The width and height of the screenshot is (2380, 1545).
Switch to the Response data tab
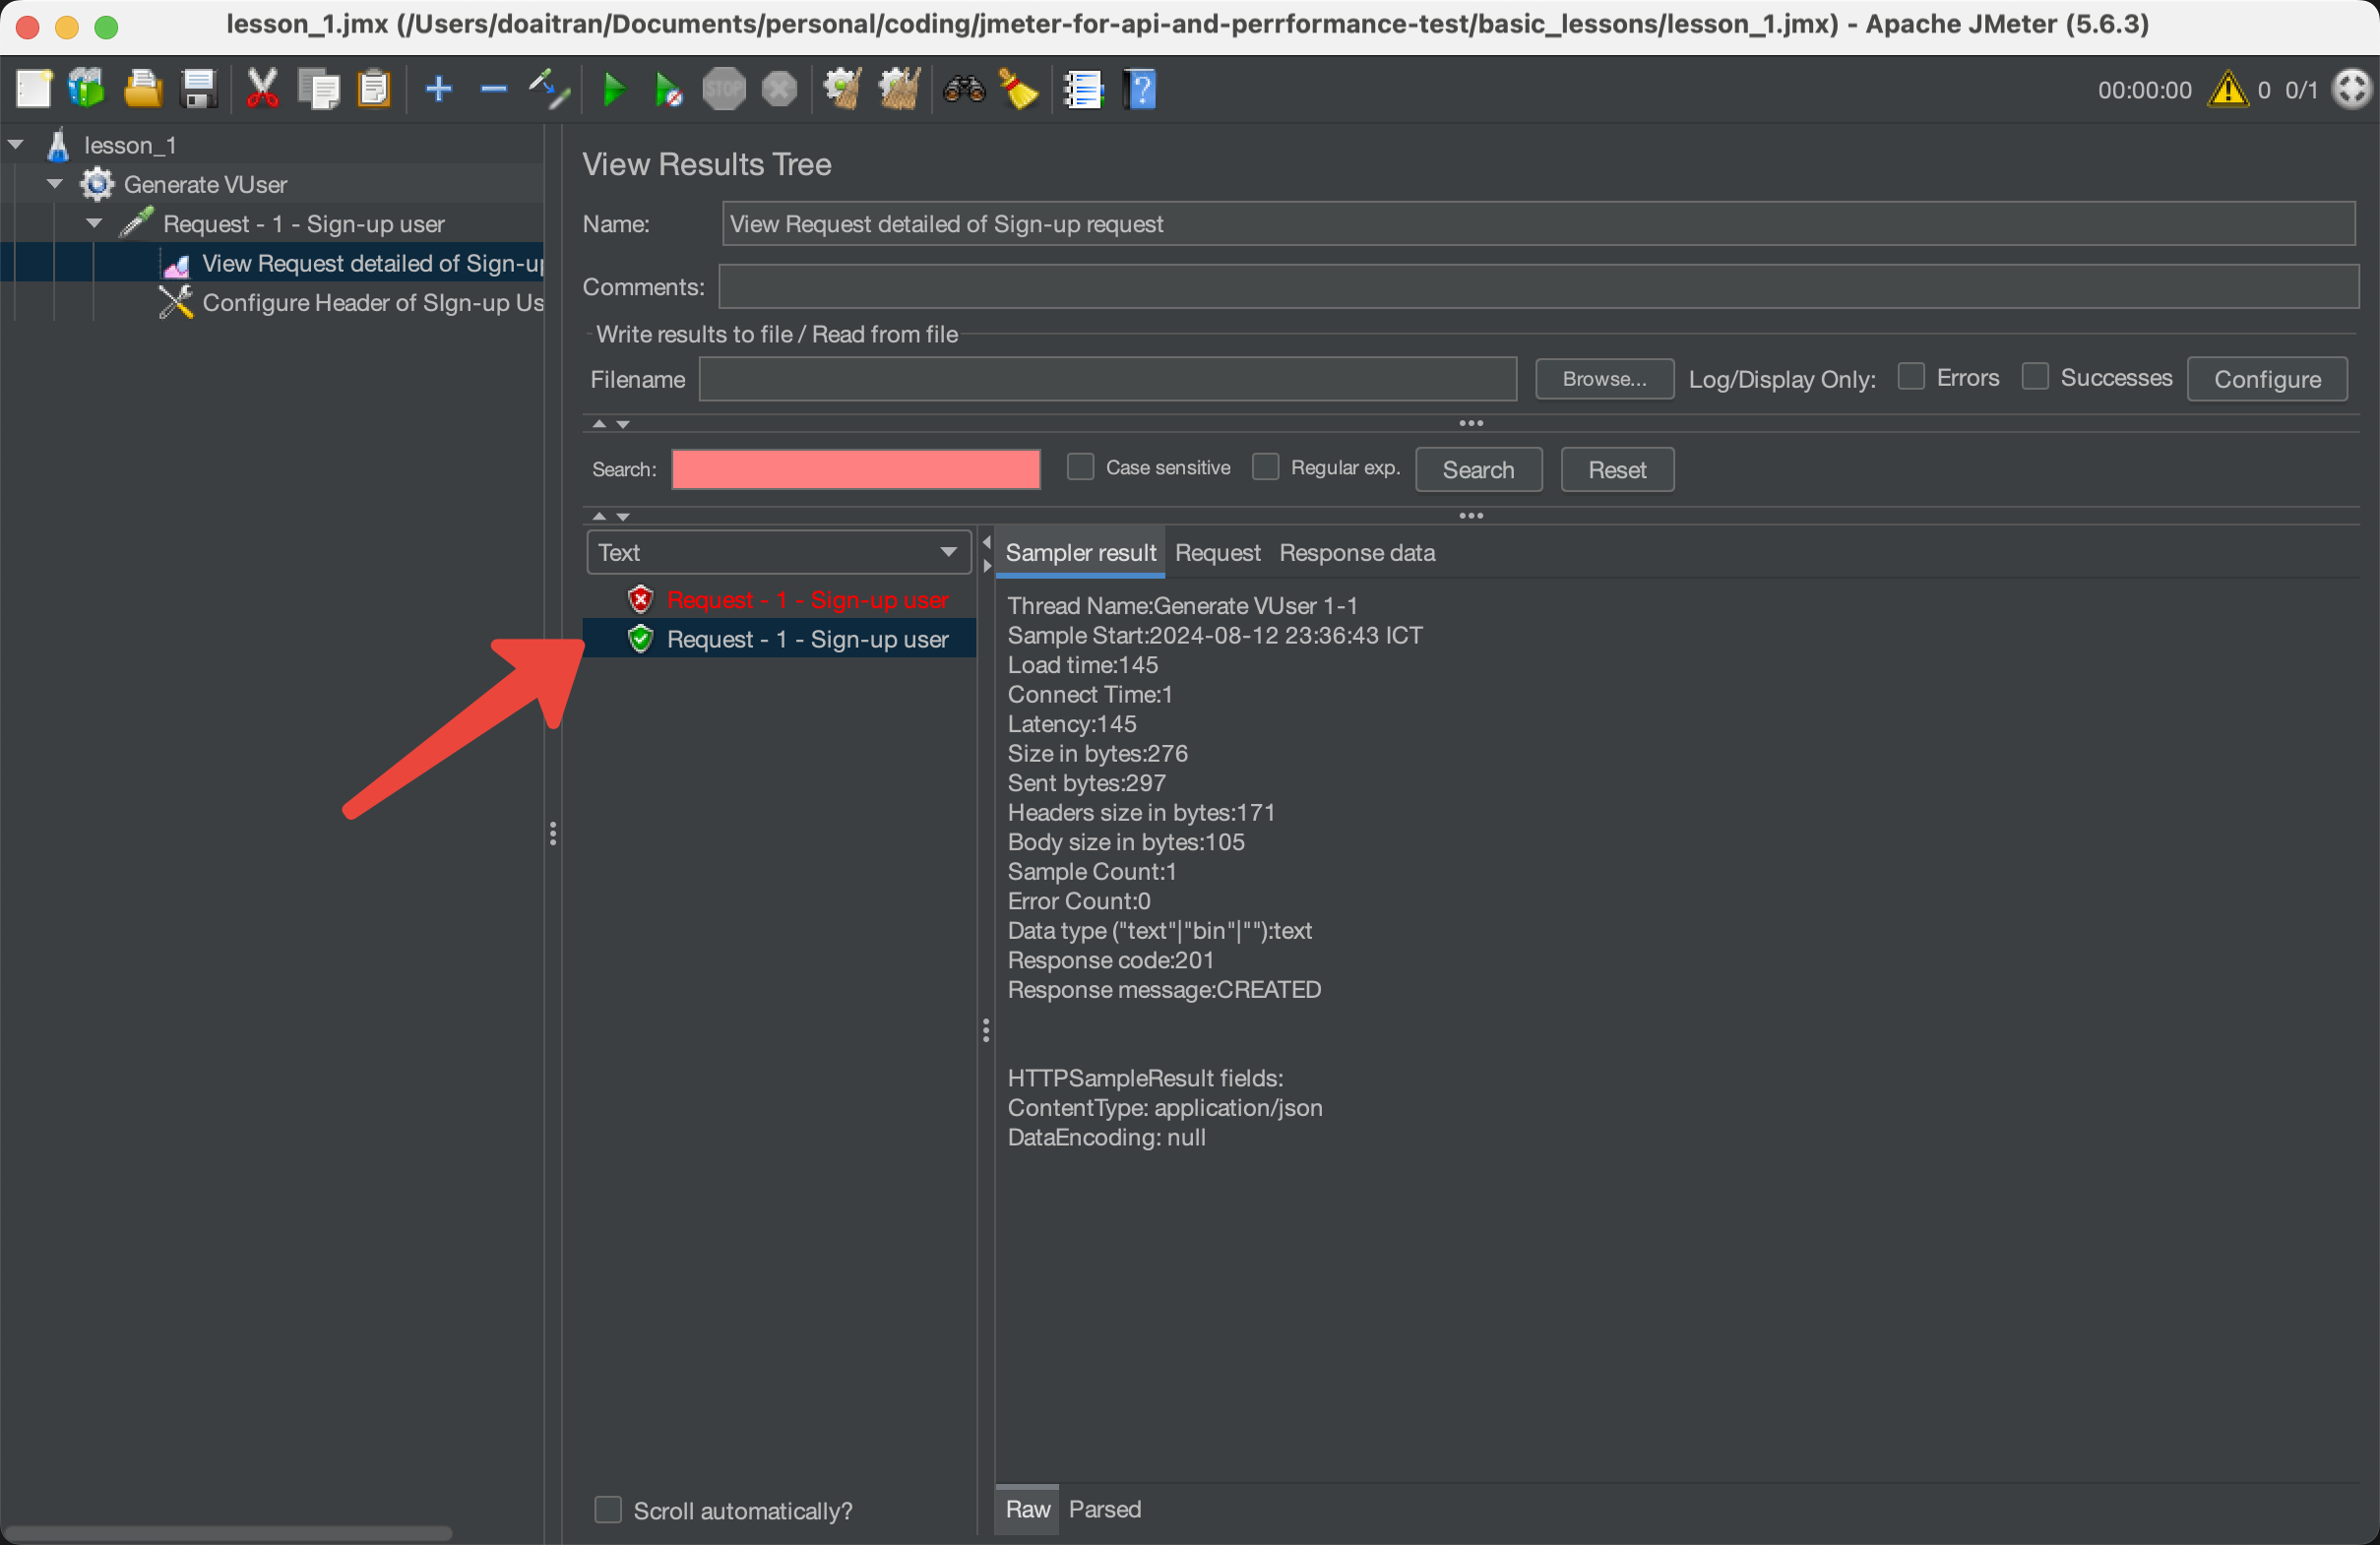coord(1357,552)
